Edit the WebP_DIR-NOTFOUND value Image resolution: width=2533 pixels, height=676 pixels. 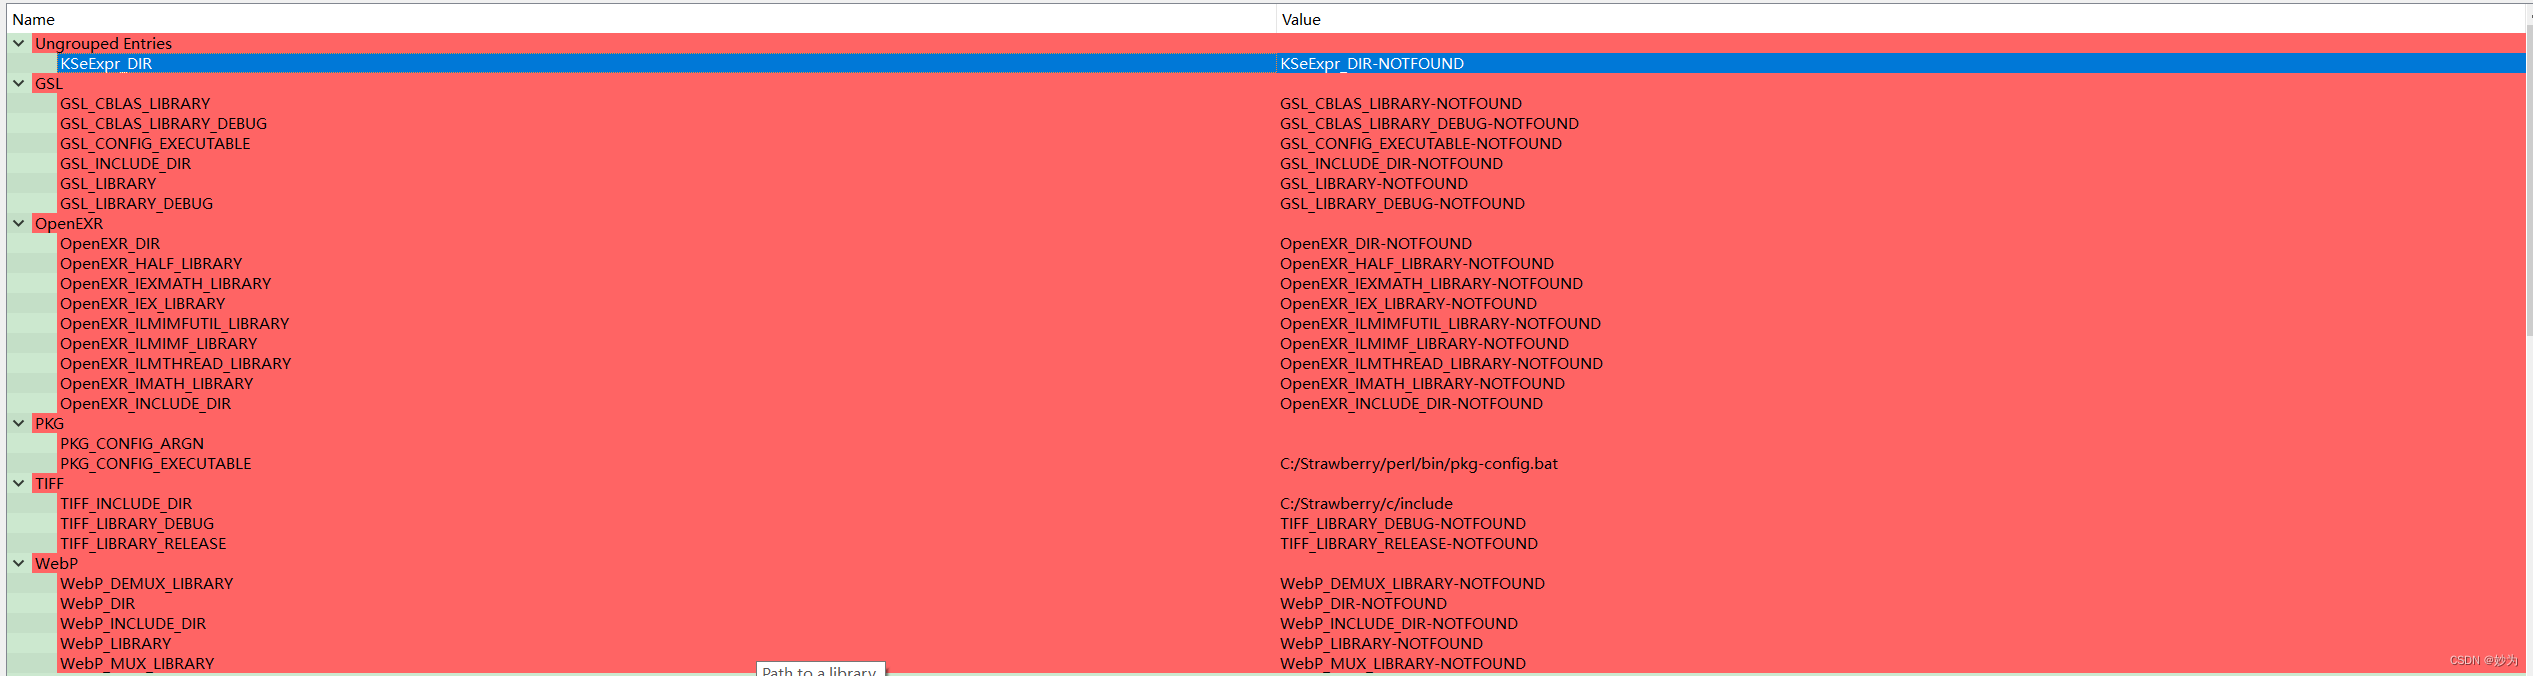(x=1363, y=604)
